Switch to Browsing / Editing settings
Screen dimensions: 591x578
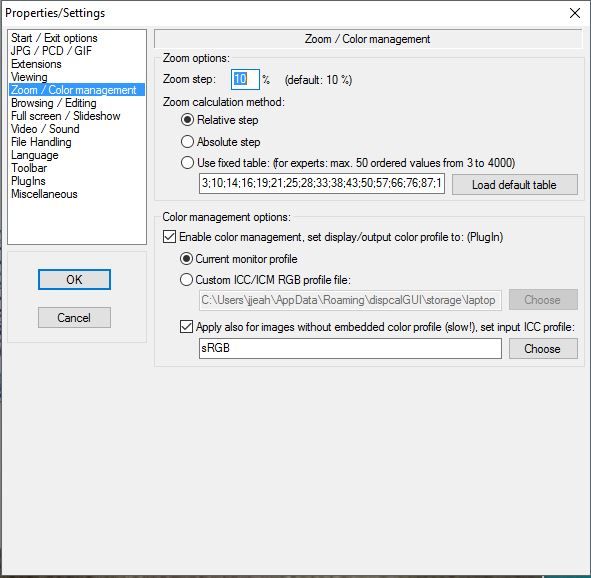point(54,103)
